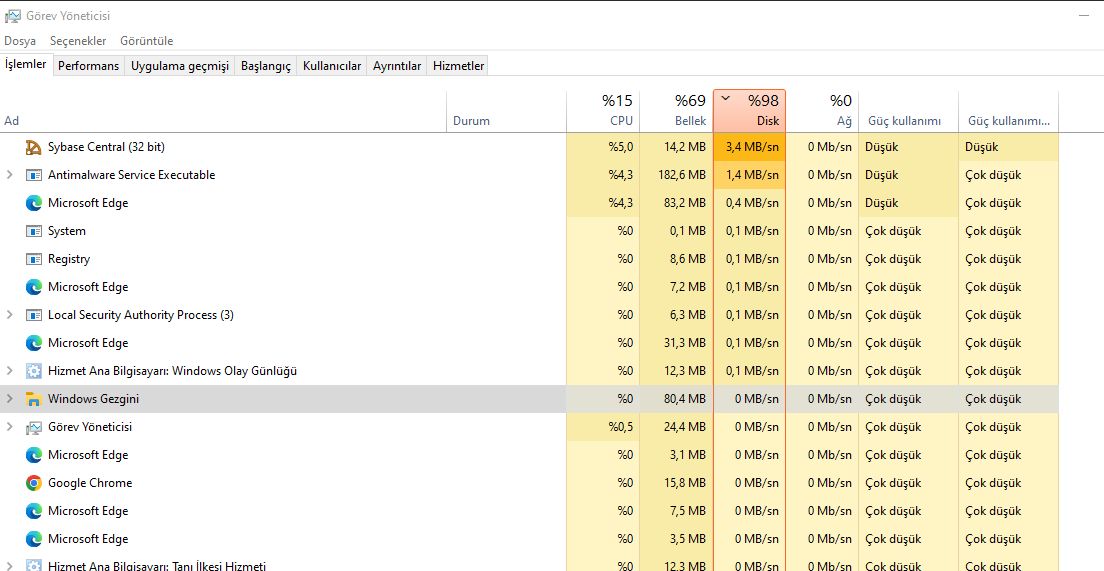Click the Edge icon in the 7,5 MB row
1104x571 pixels.
click(x=33, y=510)
